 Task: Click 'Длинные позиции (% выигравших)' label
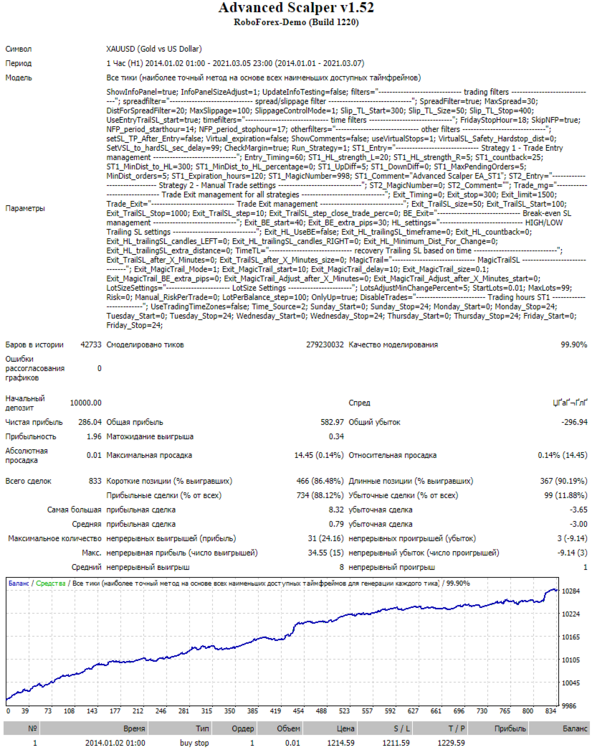[411, 481]
